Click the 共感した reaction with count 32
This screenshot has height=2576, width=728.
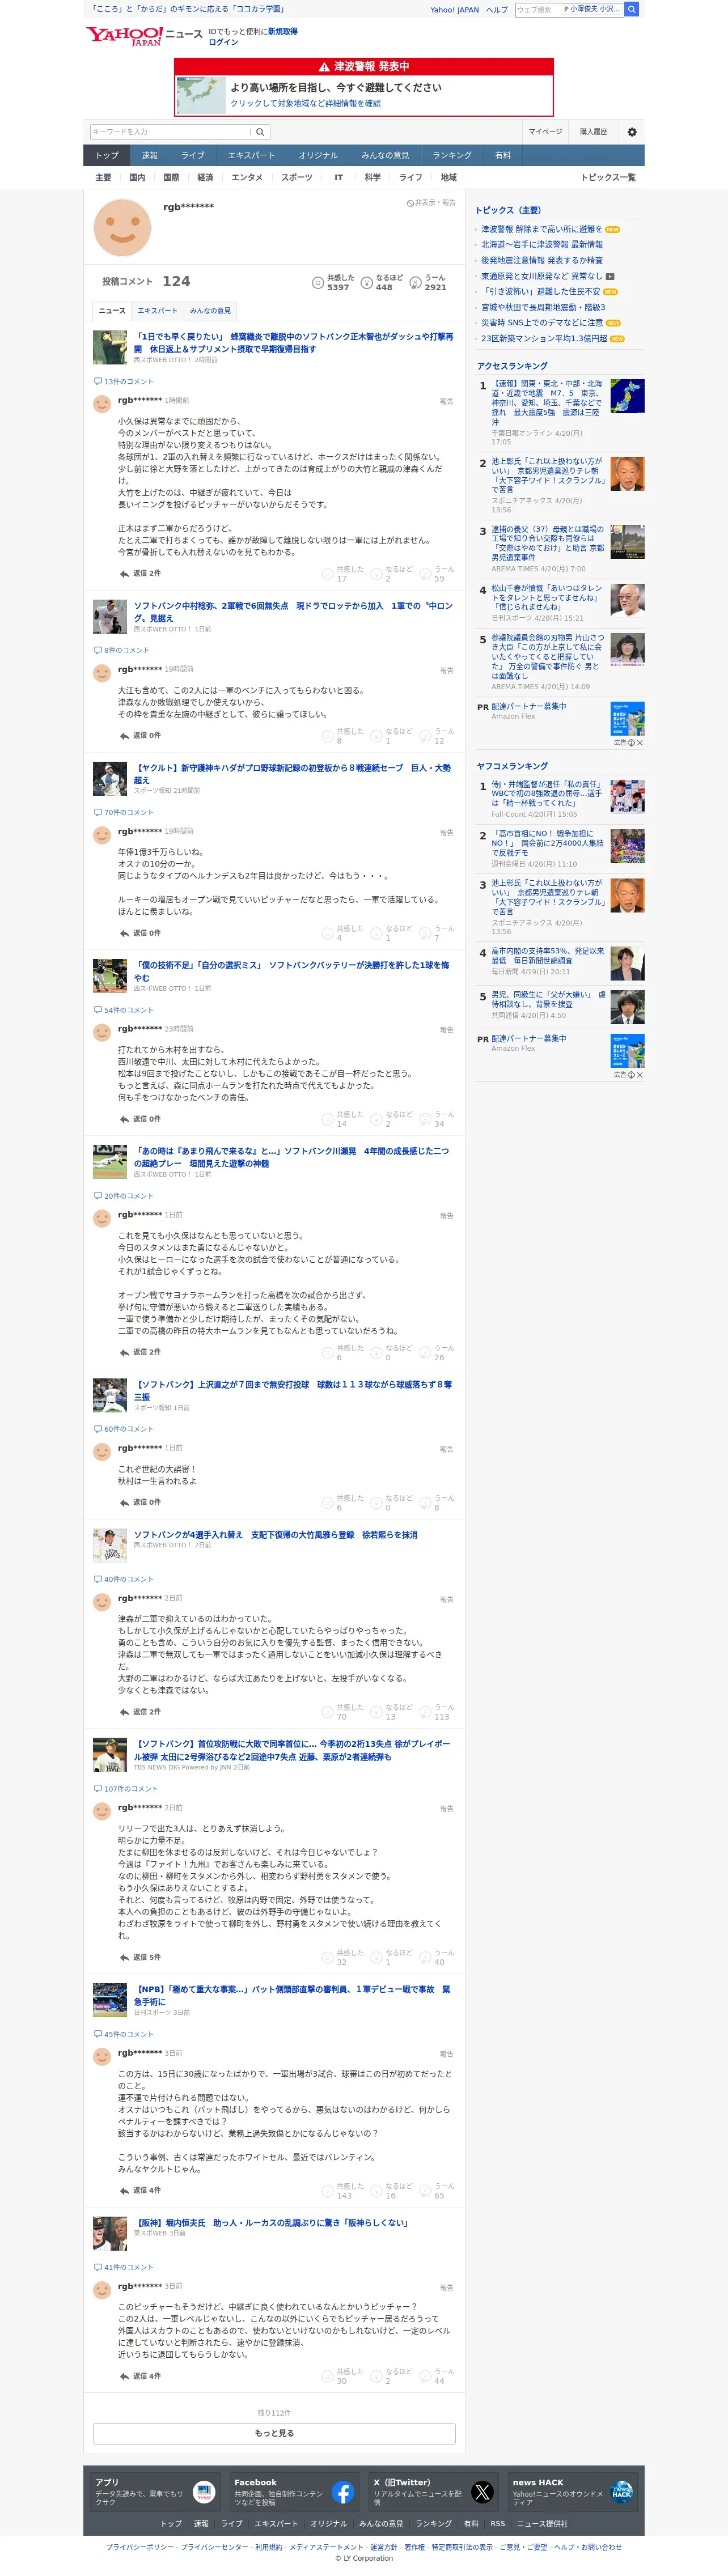point(343,1957)
